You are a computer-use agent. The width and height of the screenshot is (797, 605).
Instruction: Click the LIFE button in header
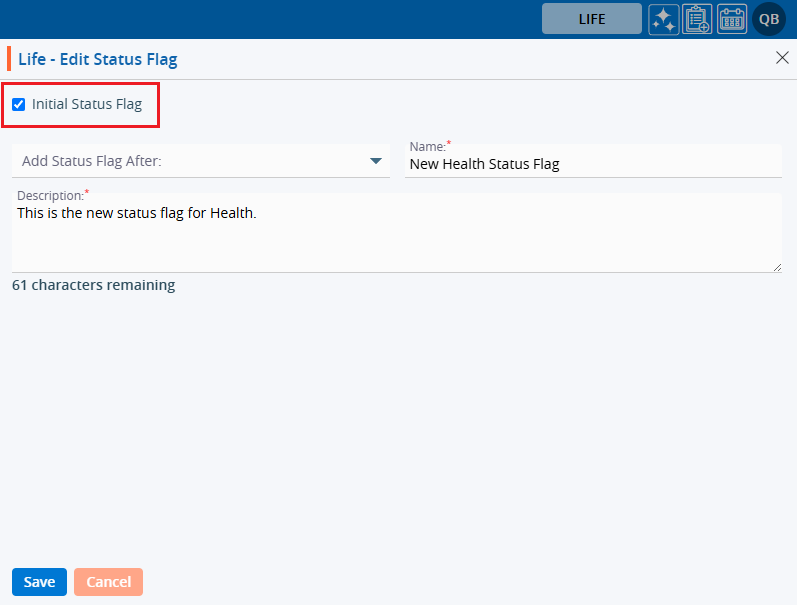pyautogui.click(x=592, y=19)
